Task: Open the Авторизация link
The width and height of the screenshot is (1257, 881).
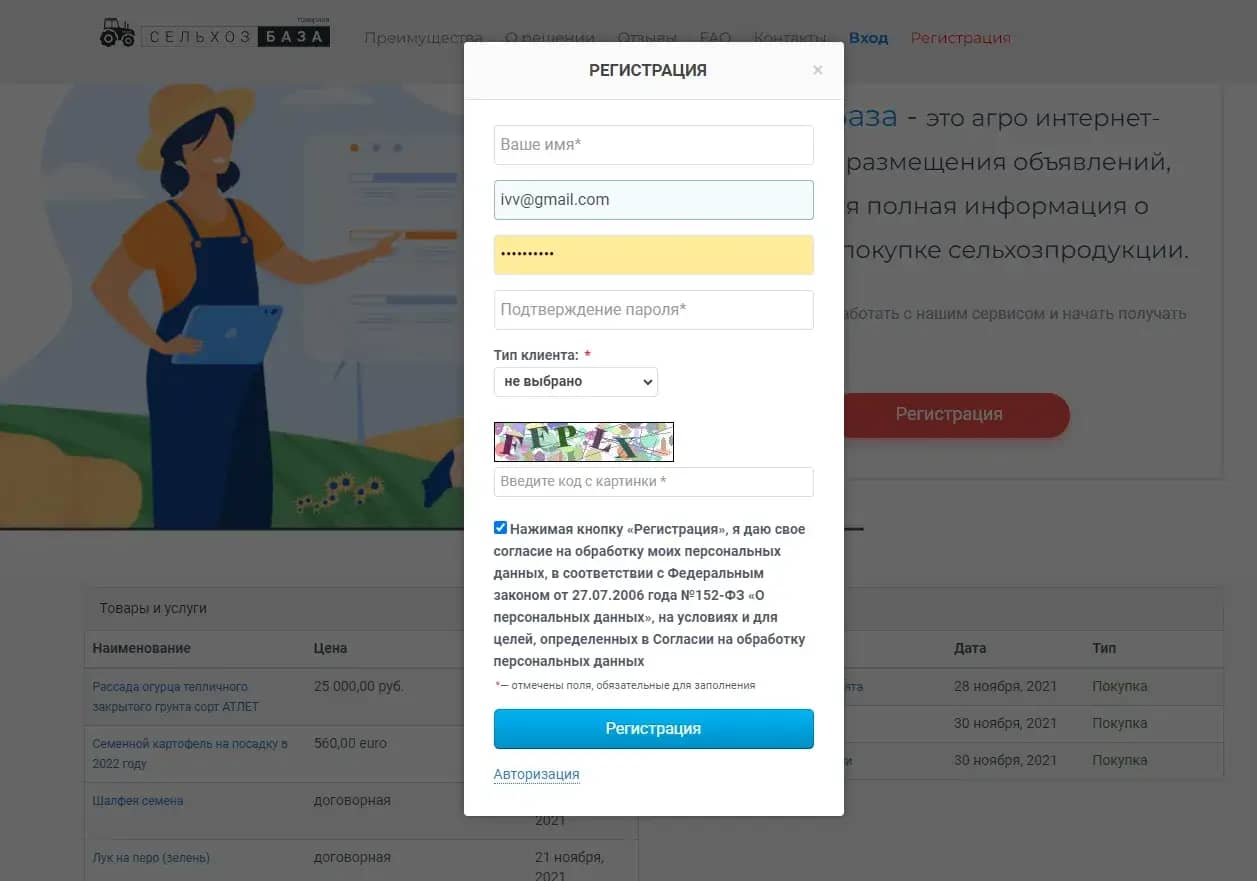Action: tap(536, 774)
